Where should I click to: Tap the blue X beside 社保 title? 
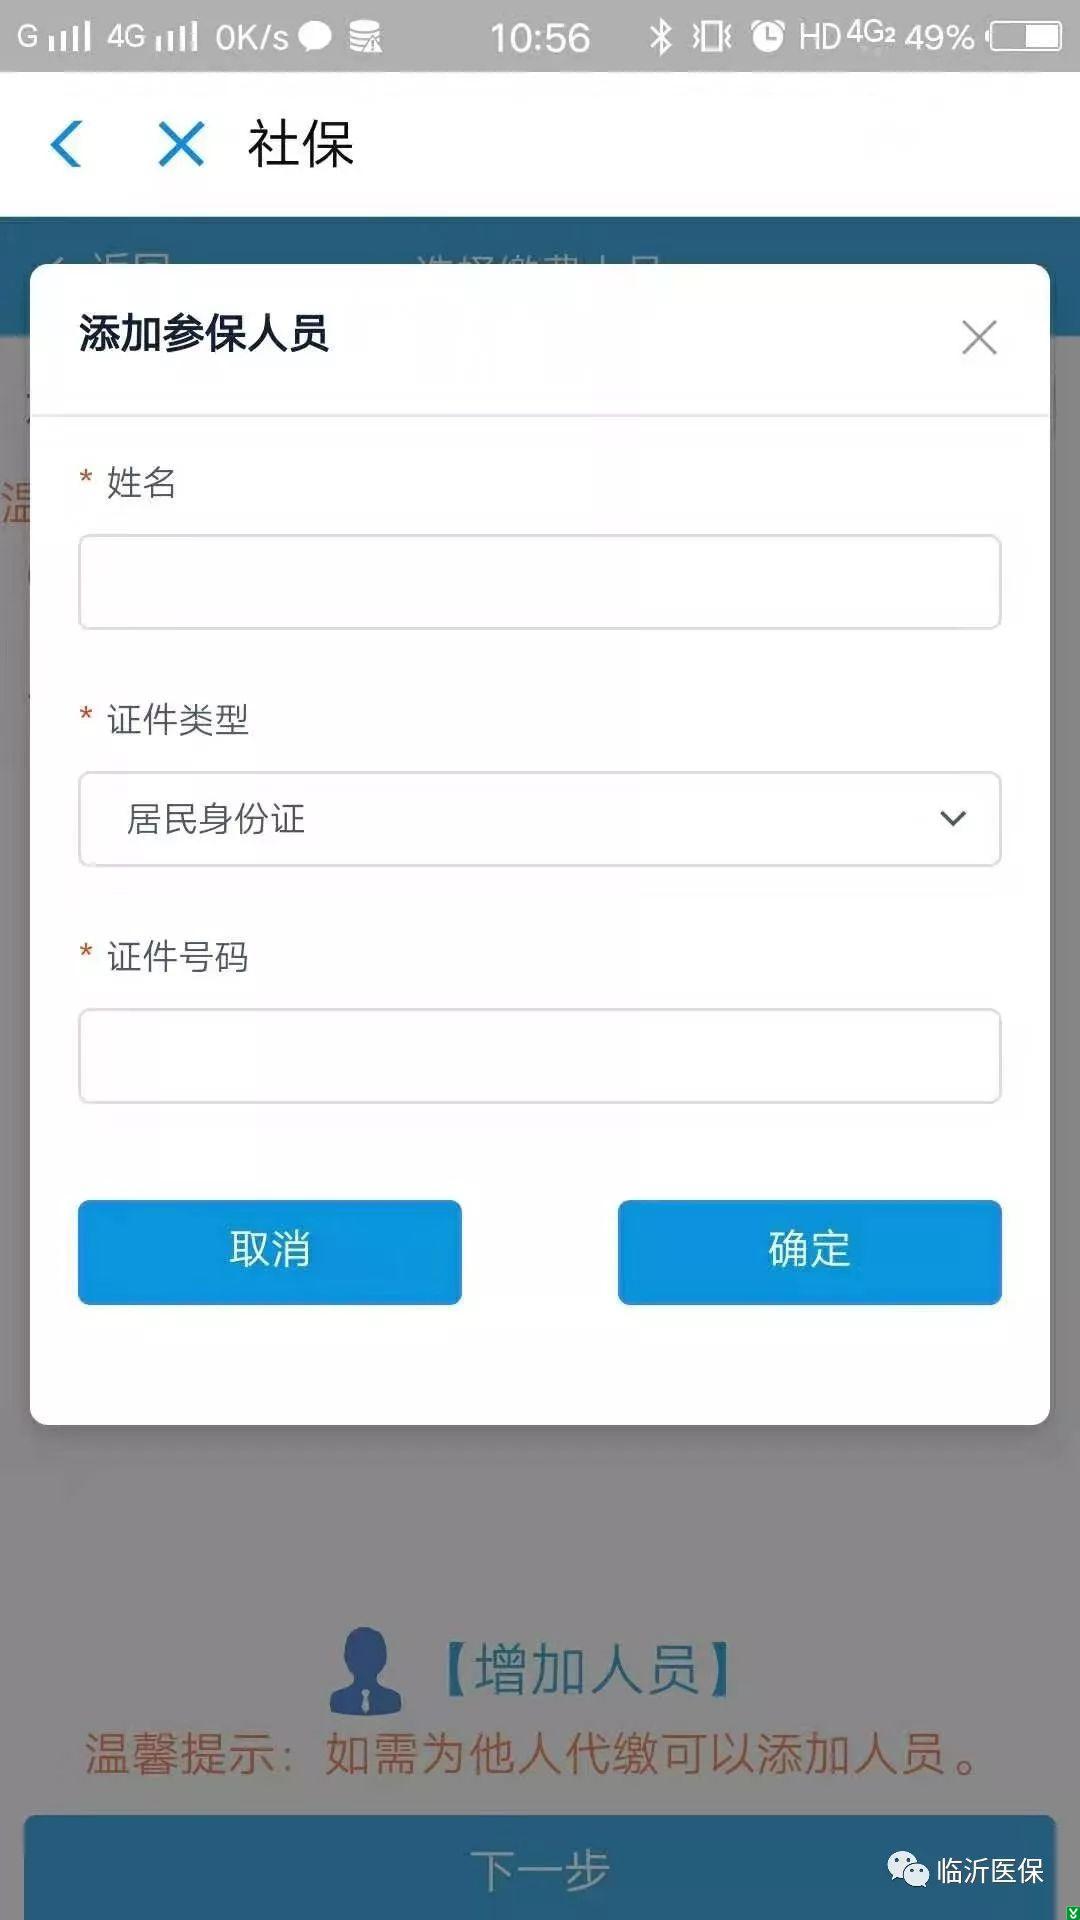[x=181, y=144]
